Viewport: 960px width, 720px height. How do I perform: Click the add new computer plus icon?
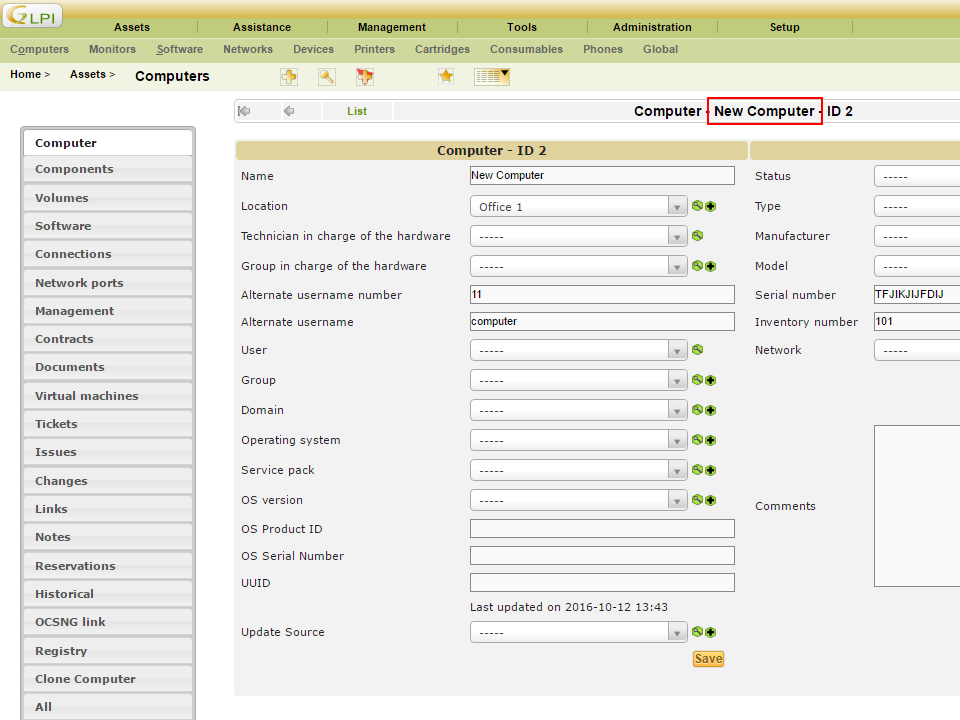pos(289,77)
